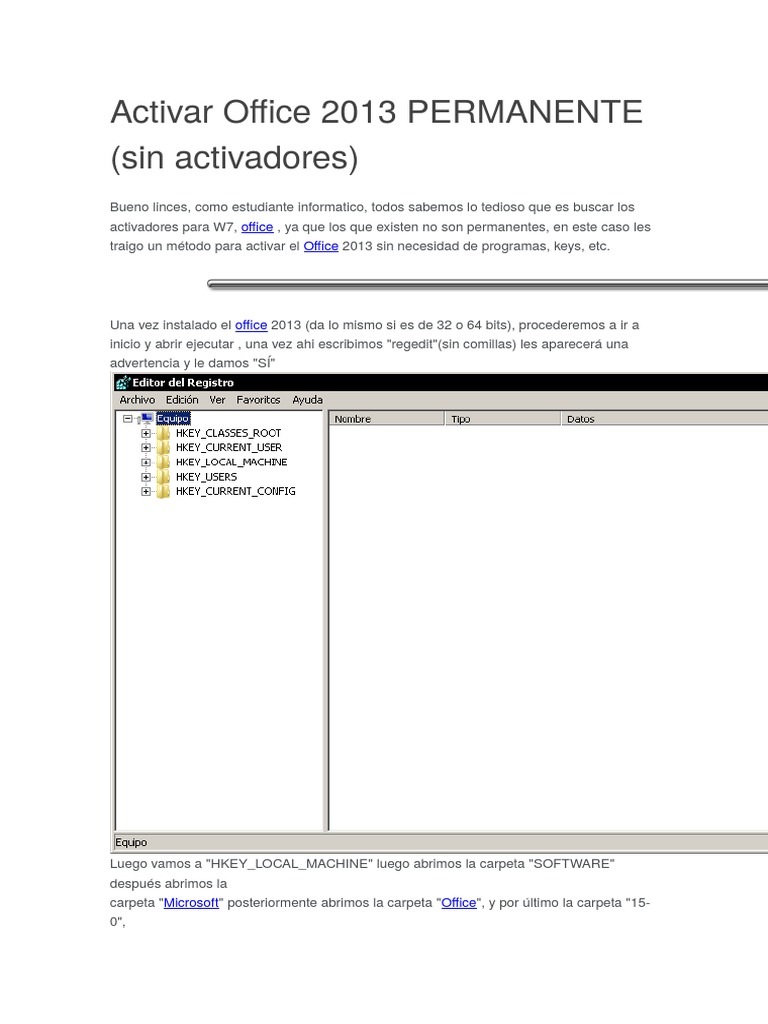This screenshot has height=1024, width=768.
Task: Expand HKEY_LOCAL_MACHINE node
Action: (x=146, y=462)
